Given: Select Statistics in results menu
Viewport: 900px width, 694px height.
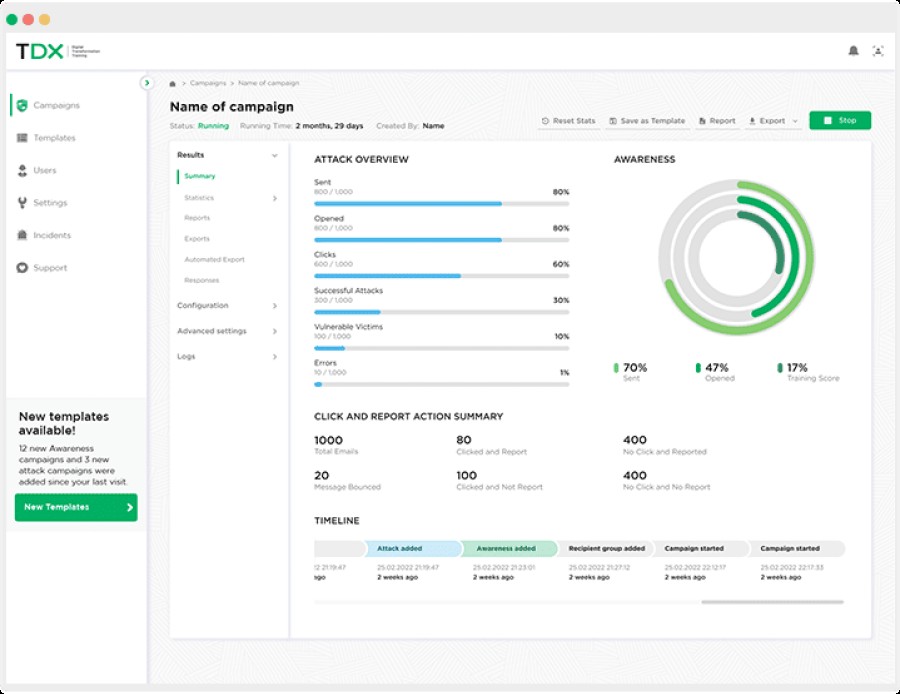Looking at the screenshot, I should pyautogui.click(x=199, y=198).
